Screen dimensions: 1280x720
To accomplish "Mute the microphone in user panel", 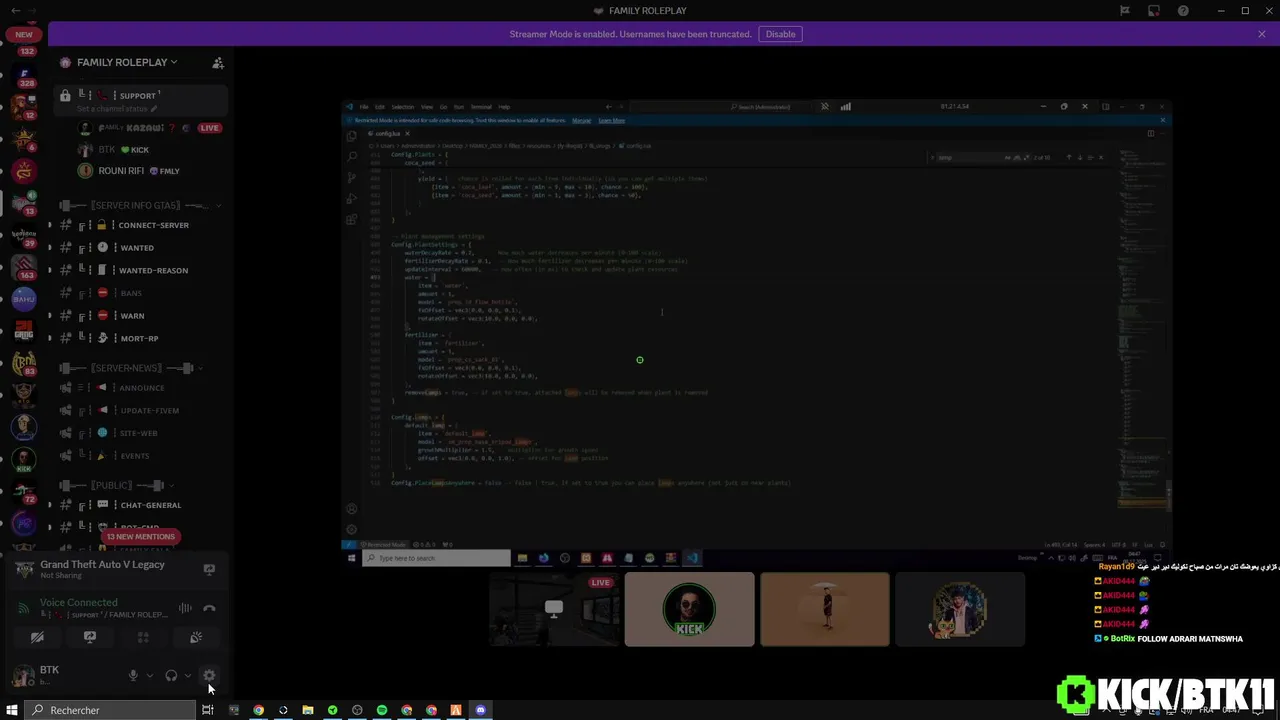I will pyautogui.click(x=133, y=676).
